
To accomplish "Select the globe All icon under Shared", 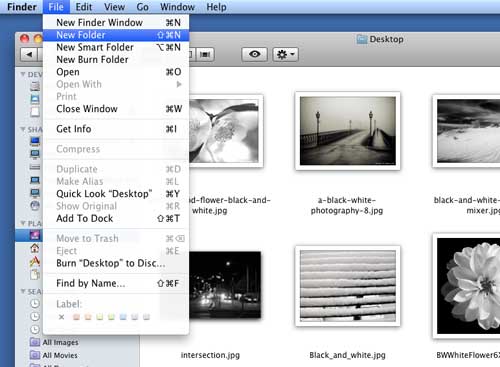I will [x=35, y=206].
